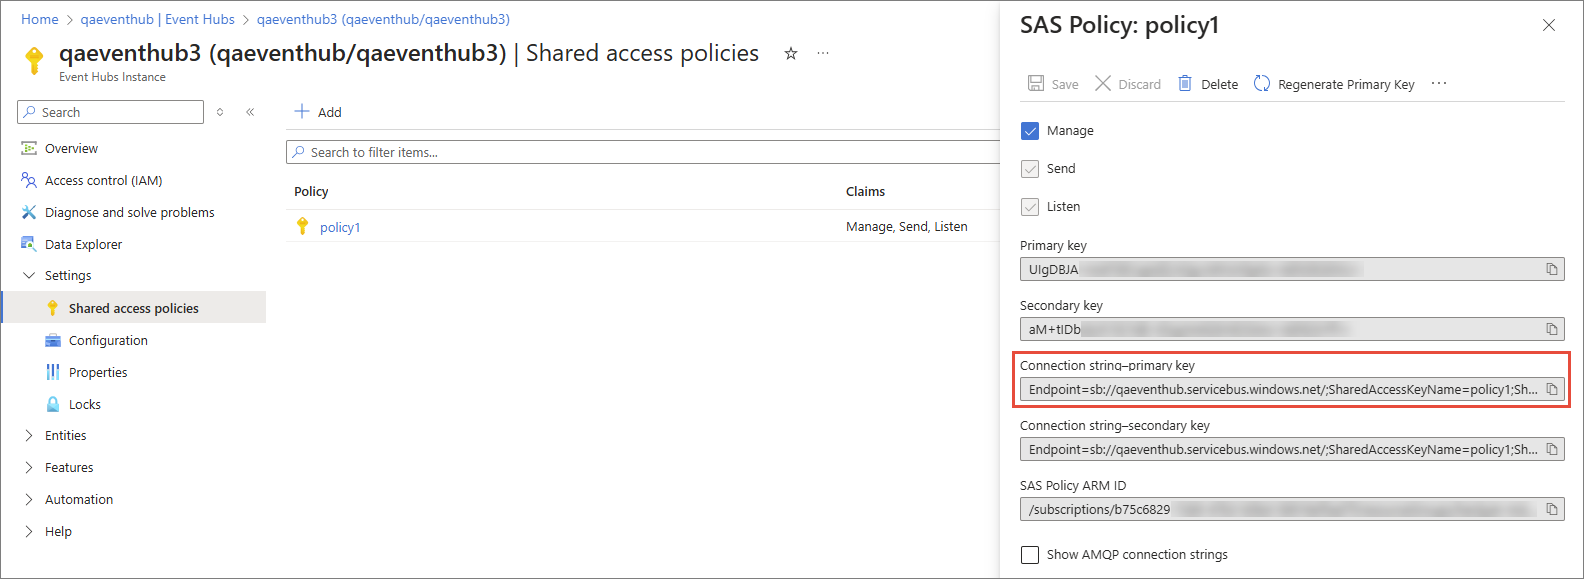Enable Show AMQP connection strings
This screenshot has width=1584, height=579.
click(x=1030, y=555)
